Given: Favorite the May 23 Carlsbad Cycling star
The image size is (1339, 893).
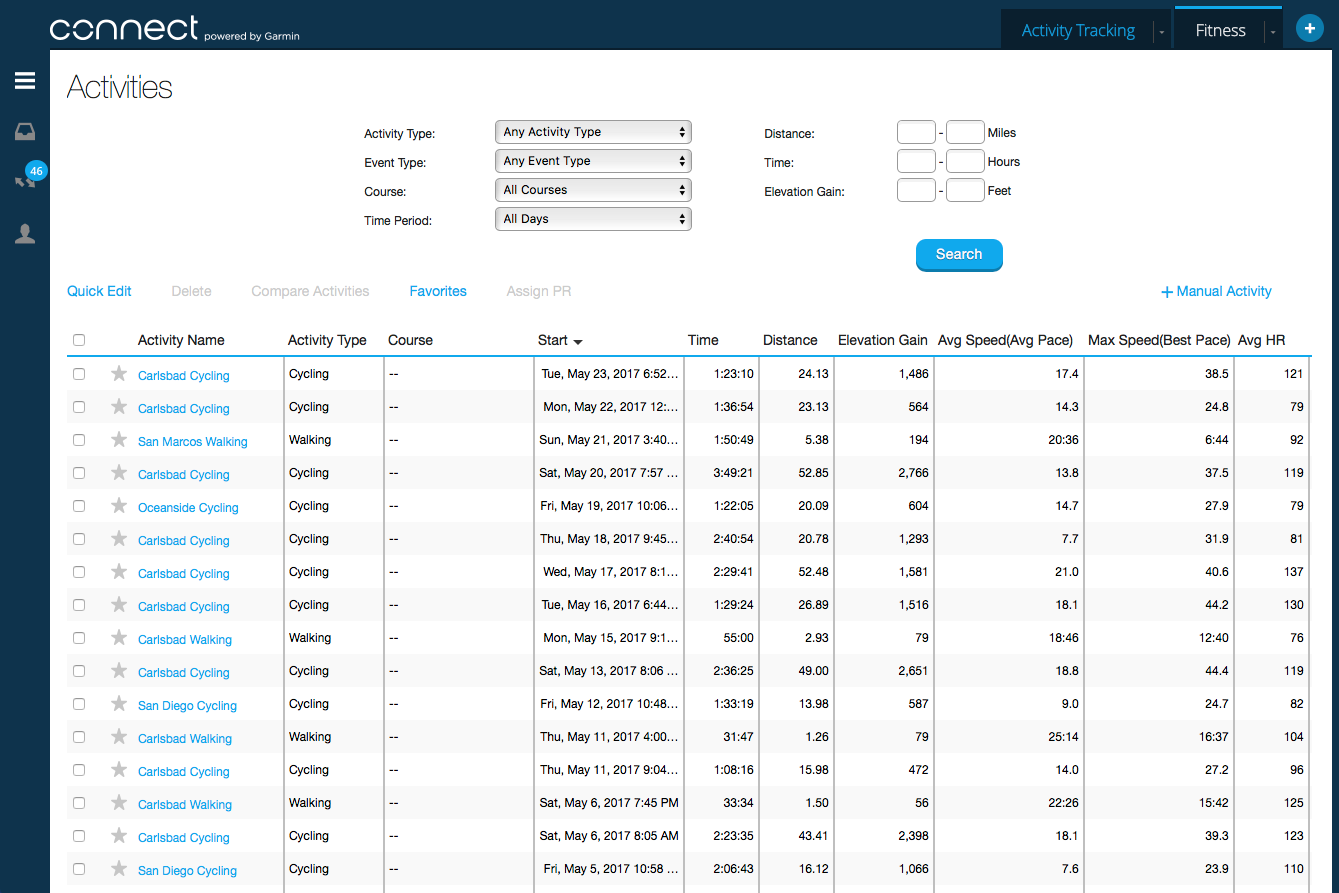Looking at the screenshot, I should pyautogui.click(x=119, y=374).
